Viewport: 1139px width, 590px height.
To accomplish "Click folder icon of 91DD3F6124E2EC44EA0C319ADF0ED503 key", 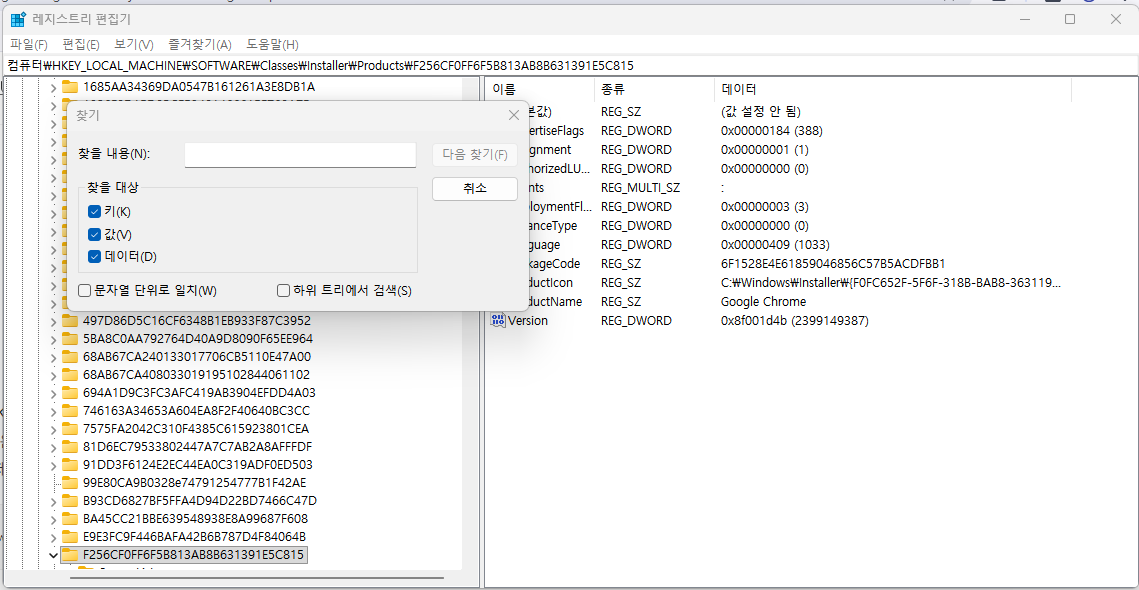I will click(x=70, y=464).
